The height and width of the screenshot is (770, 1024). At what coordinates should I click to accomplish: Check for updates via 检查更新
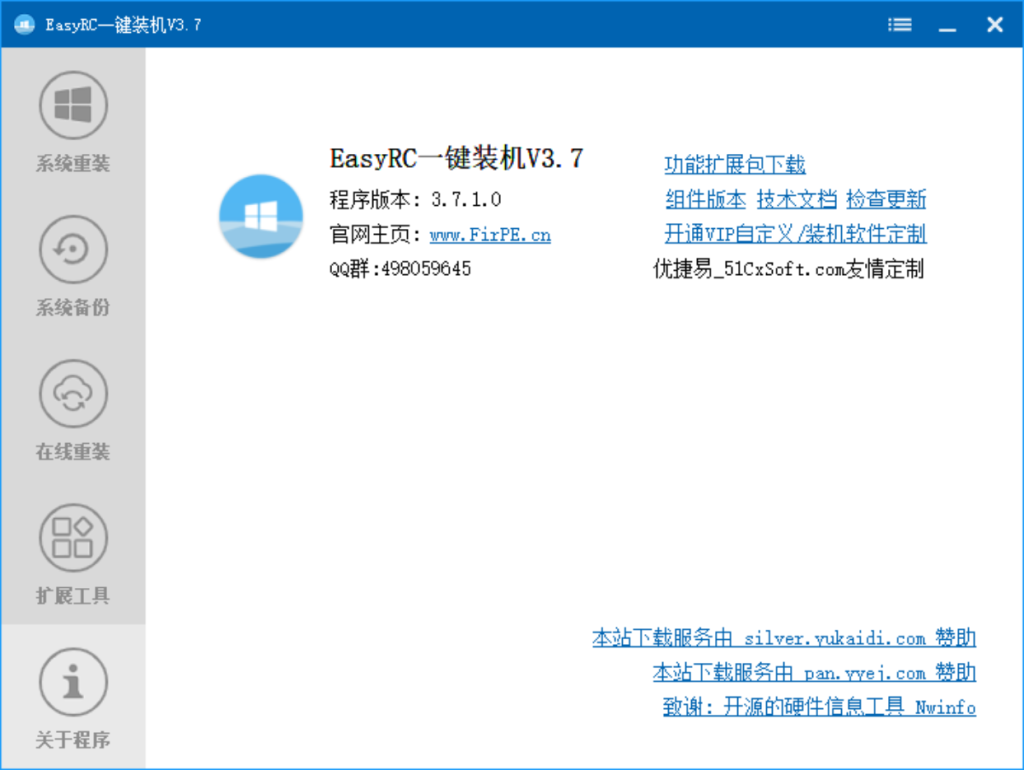click(x=888, y=199)
